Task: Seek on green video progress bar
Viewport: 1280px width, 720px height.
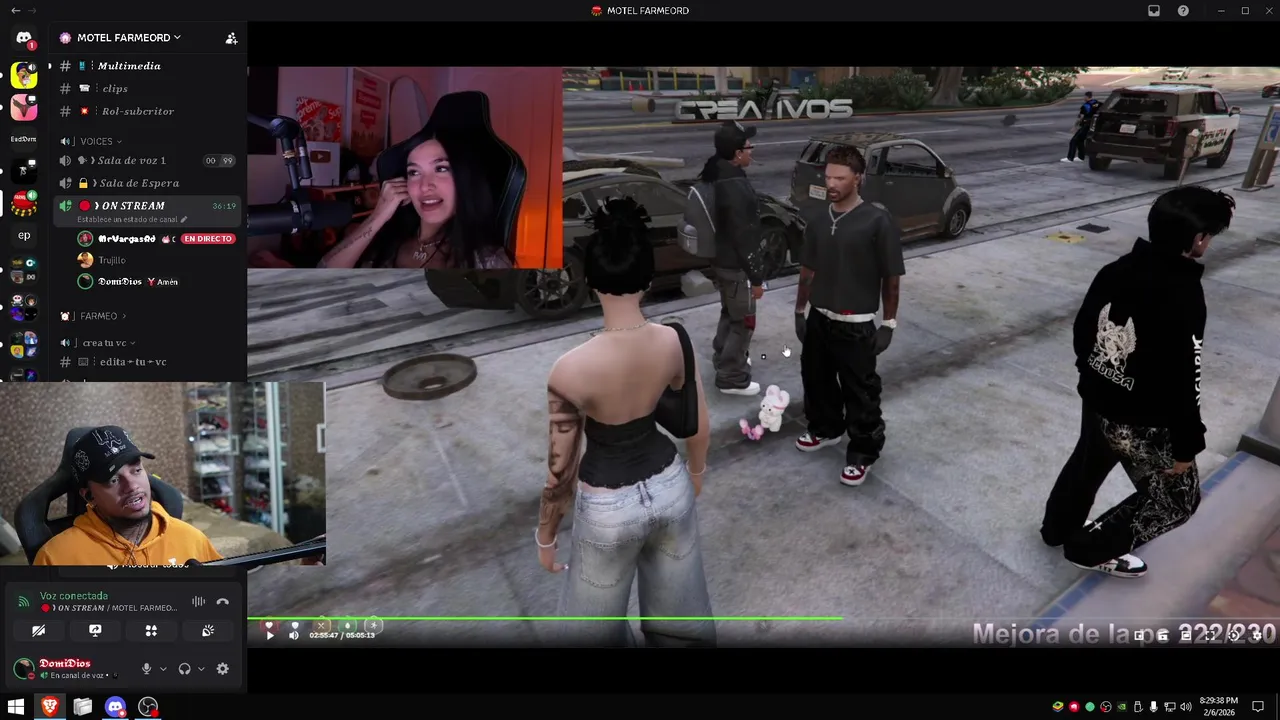Action: [x=545, y=619]
